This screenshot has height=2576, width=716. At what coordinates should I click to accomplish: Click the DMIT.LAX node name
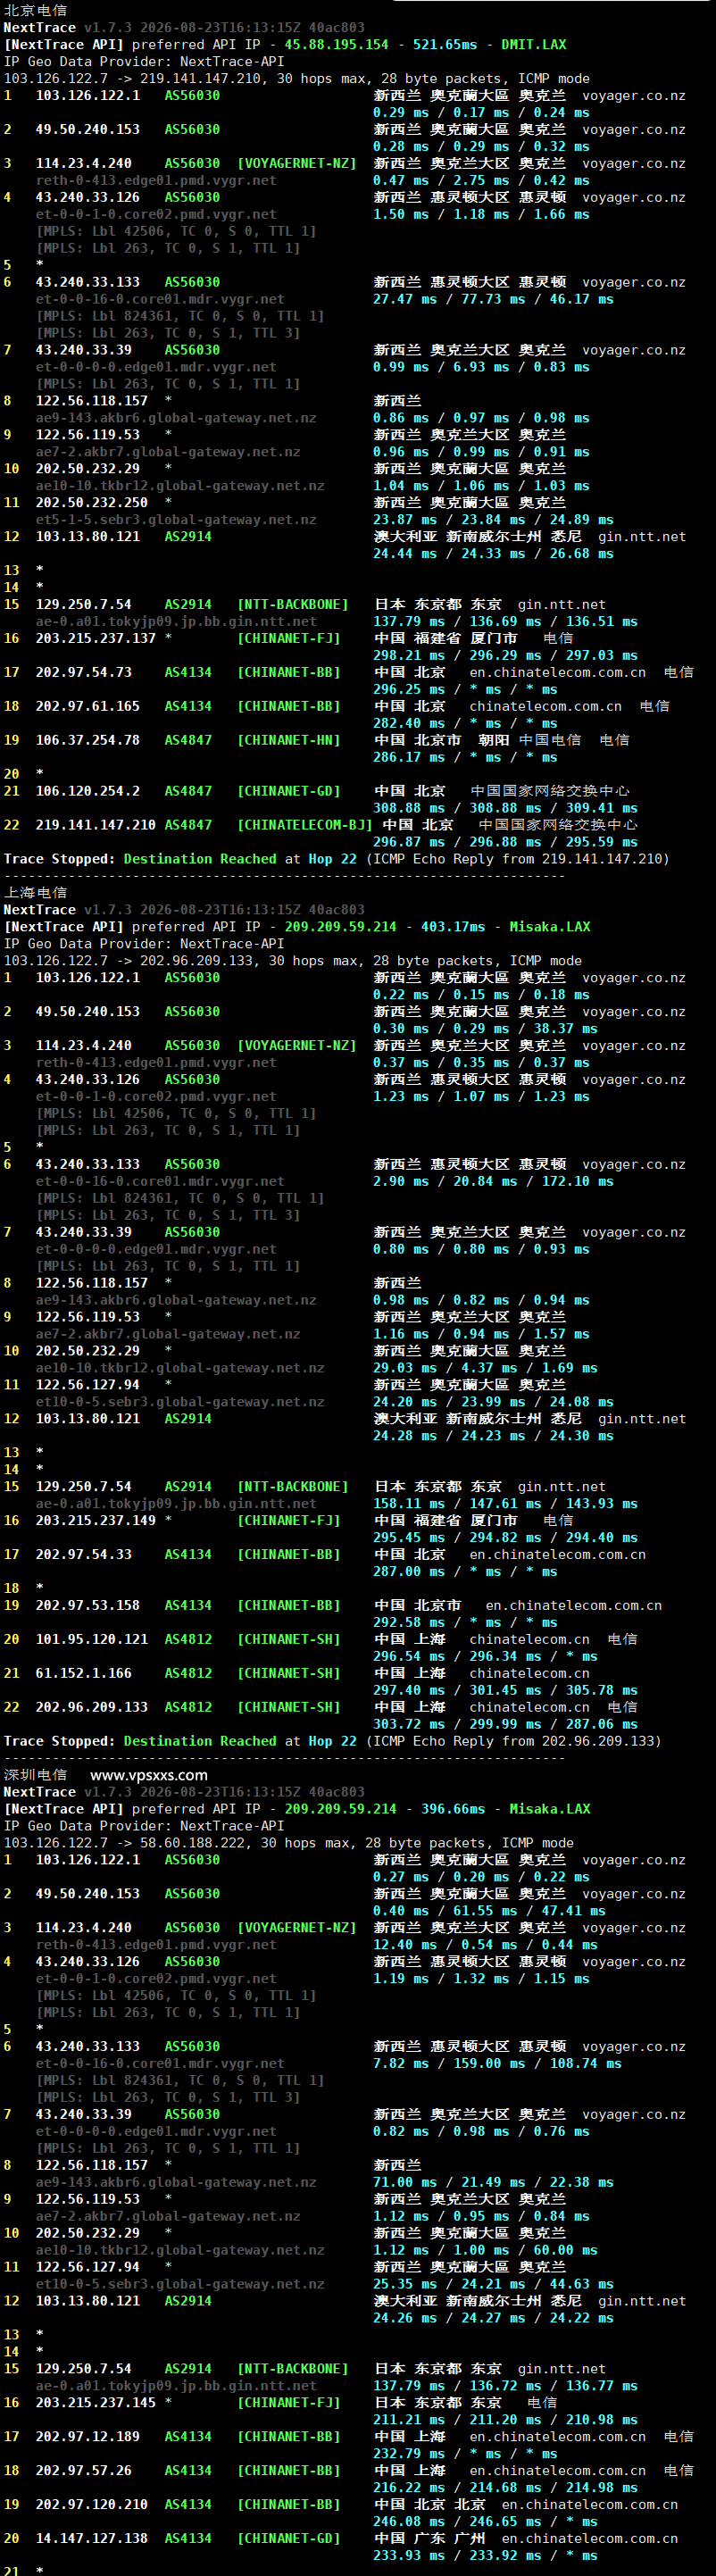point(533,44)
